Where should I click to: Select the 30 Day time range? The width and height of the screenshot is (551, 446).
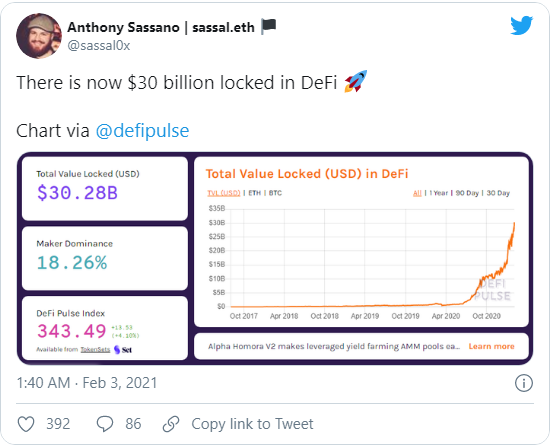click(498, 193)
